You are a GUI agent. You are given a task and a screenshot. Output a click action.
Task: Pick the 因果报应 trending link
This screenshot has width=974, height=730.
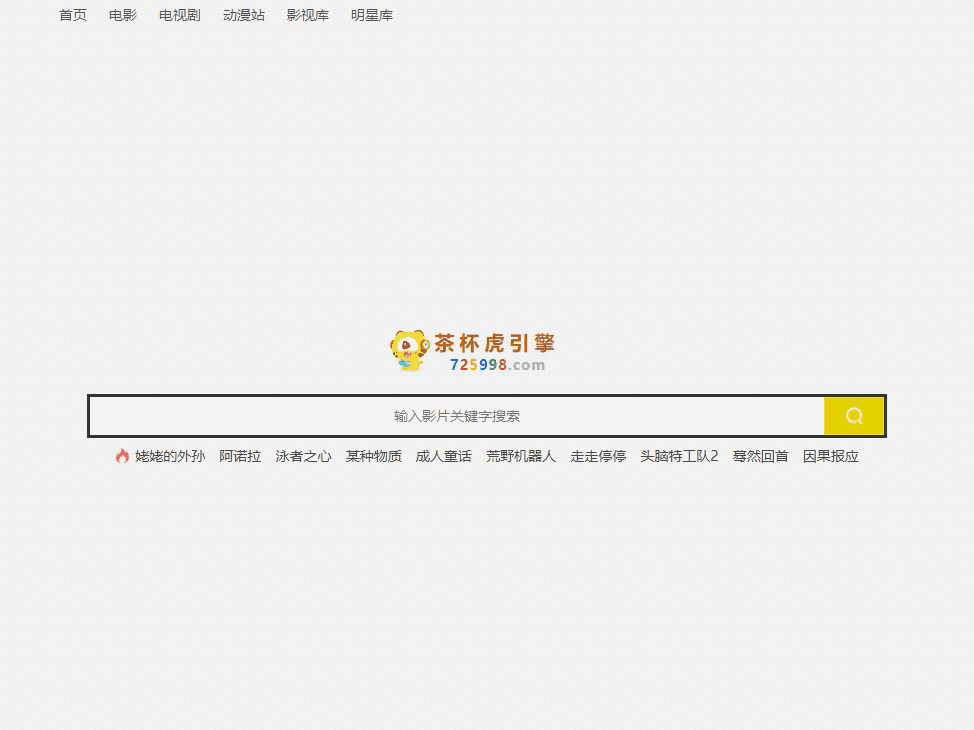click(831, 456)
